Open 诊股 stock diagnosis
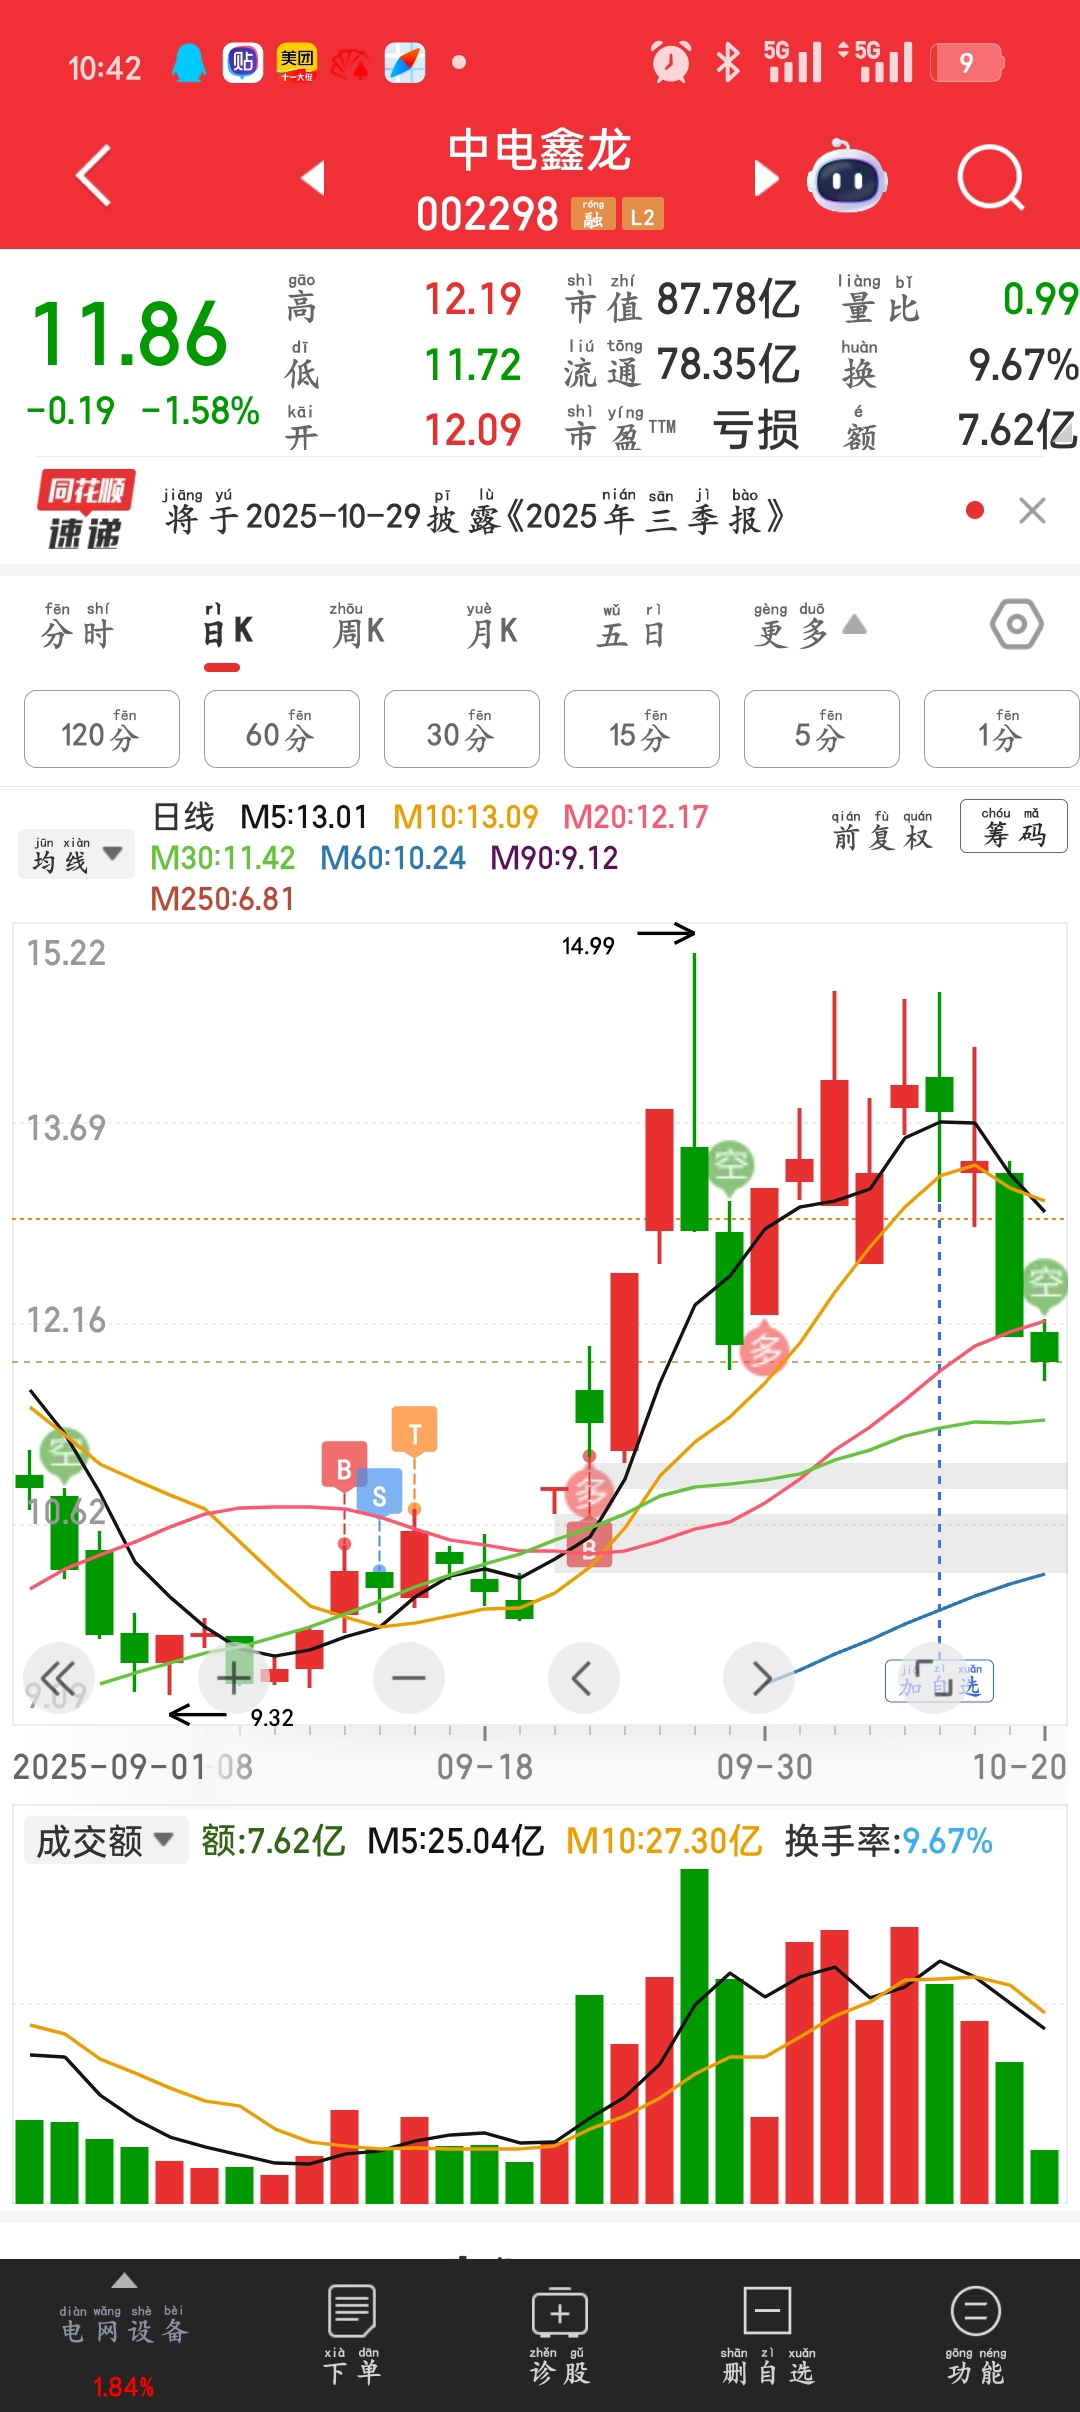This screenshot has width=1080, height=2412. click(560, 2336)
